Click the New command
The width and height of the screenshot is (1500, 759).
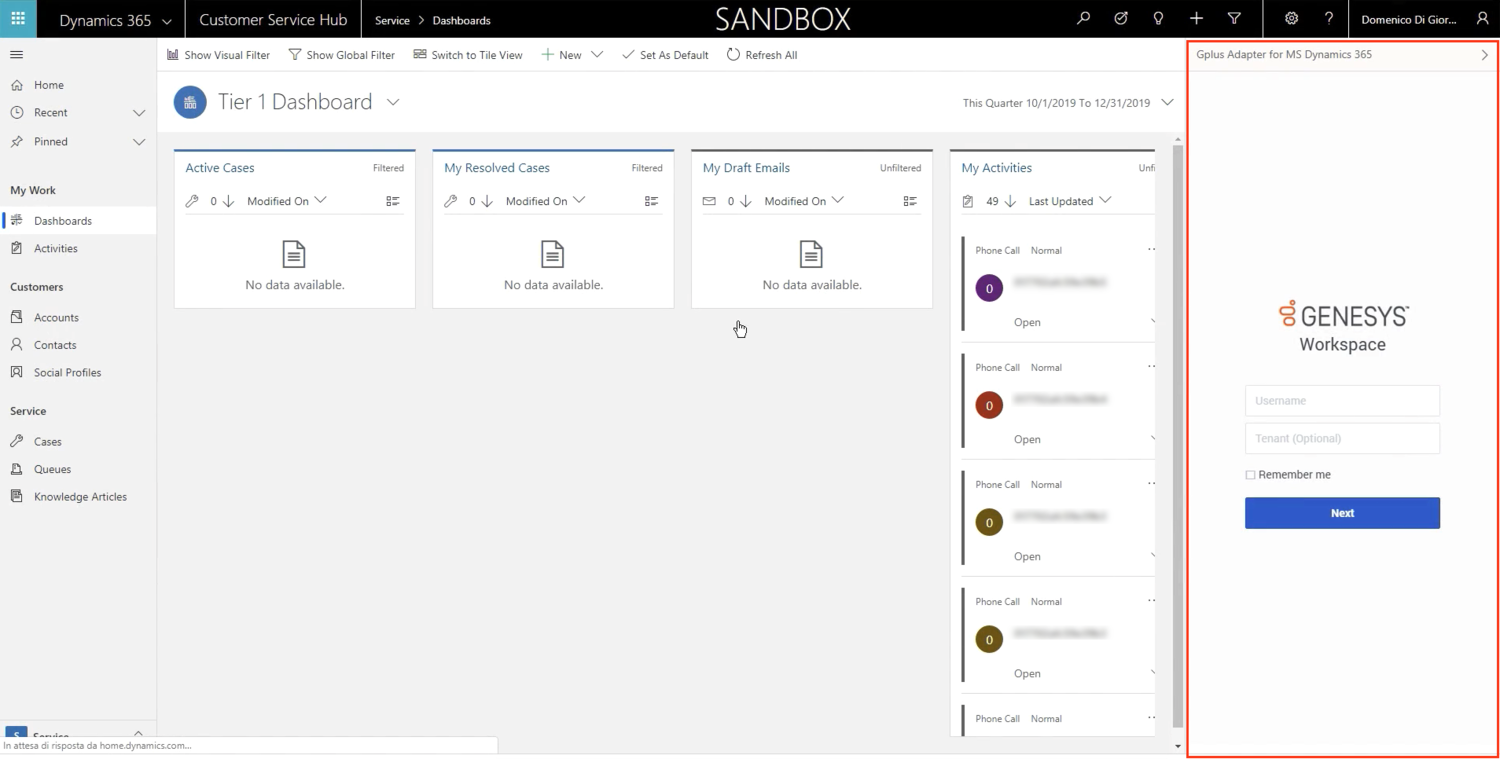(x=561, y=55)
